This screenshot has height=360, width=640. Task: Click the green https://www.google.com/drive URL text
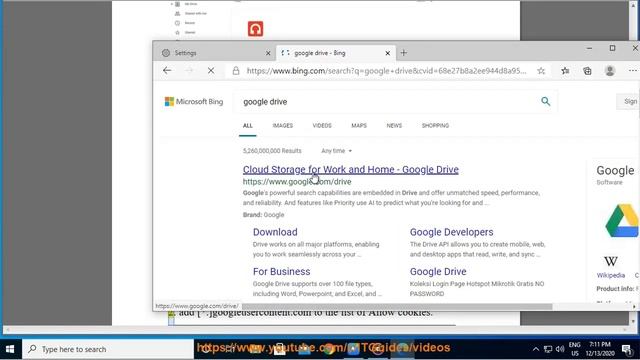click(x=297, y=182)
